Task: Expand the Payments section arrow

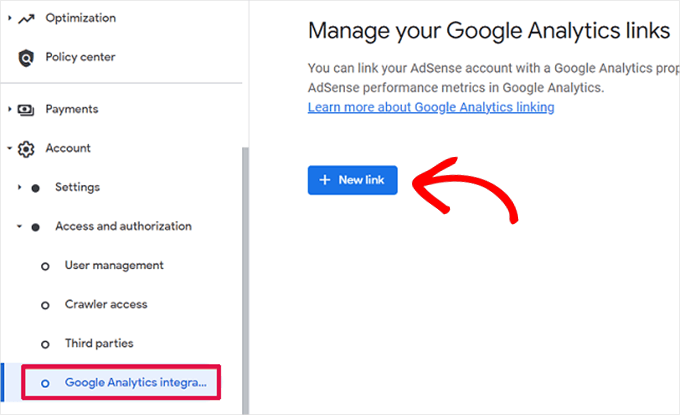Action: click(x=10, y=109)
